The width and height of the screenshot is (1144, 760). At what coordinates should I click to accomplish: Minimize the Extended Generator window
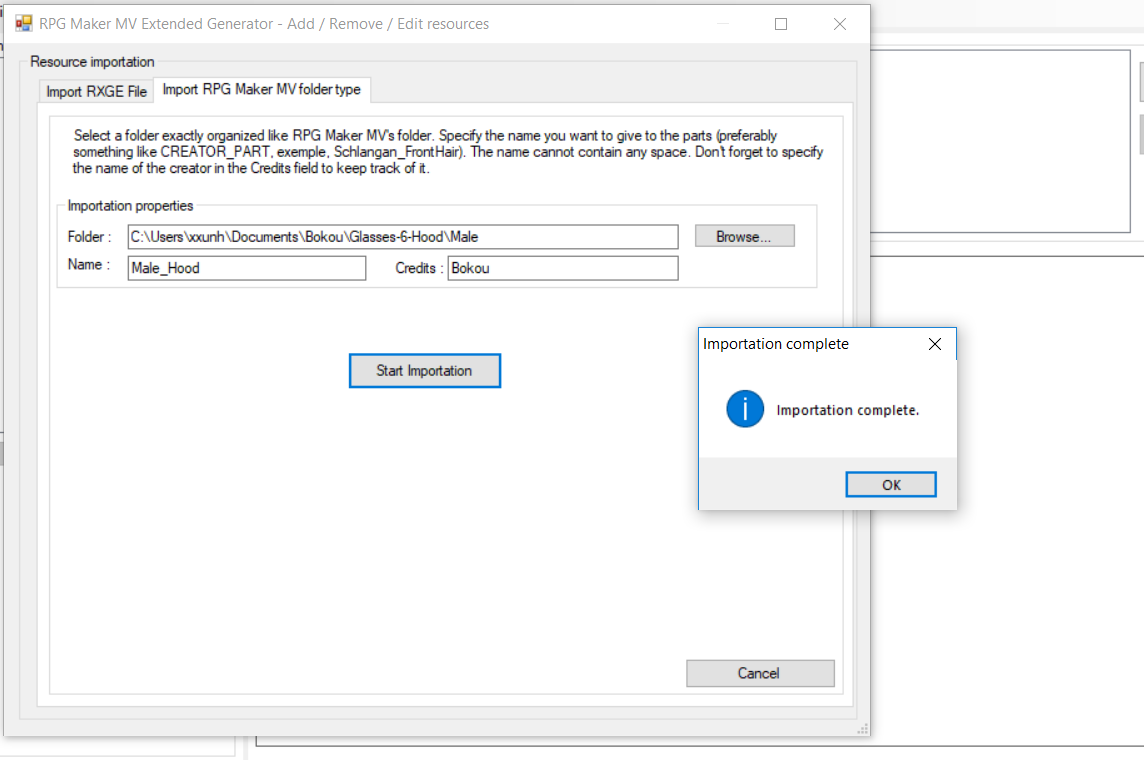click(723, 24)
